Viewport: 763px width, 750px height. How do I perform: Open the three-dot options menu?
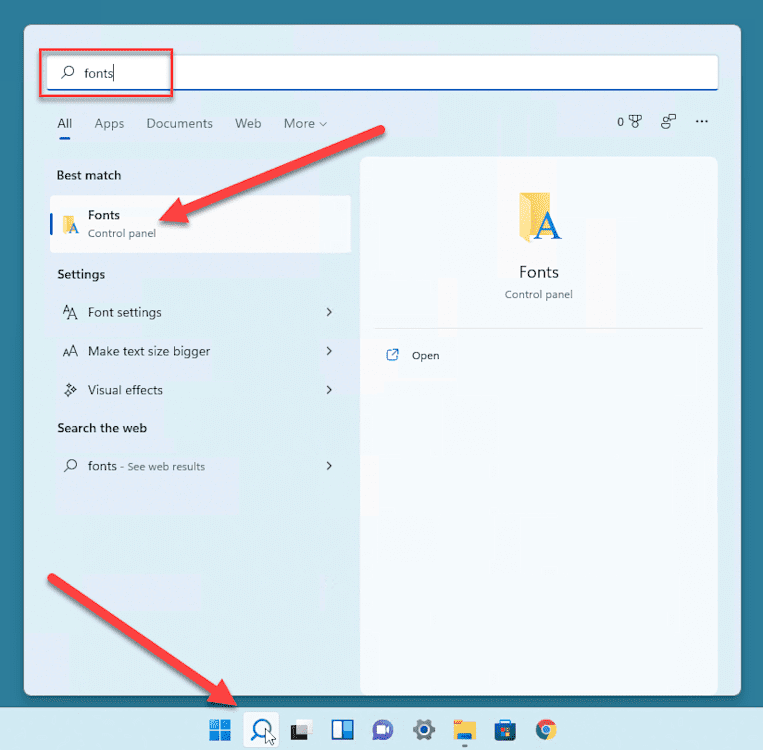click(702, 121)
